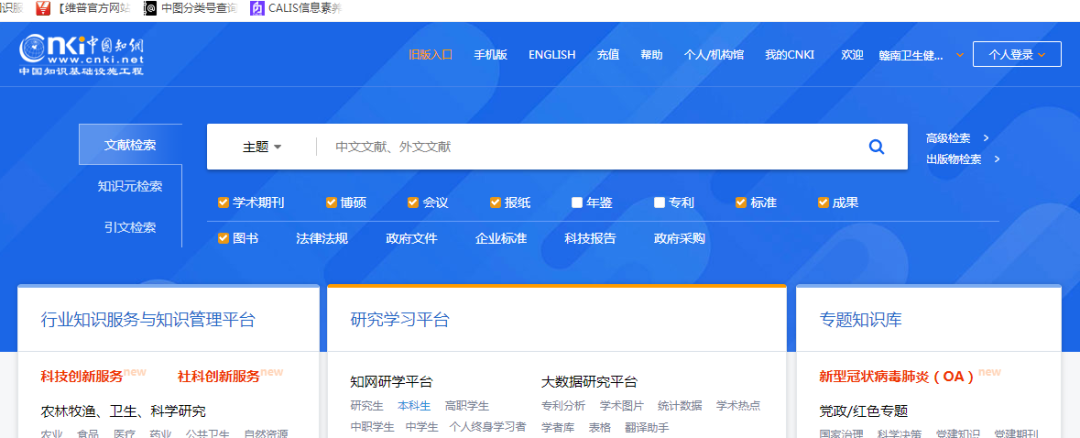This screenshot has height=438, width=1080.
Task: Open the 主题 search field dropdown
Action: [262, 147]
